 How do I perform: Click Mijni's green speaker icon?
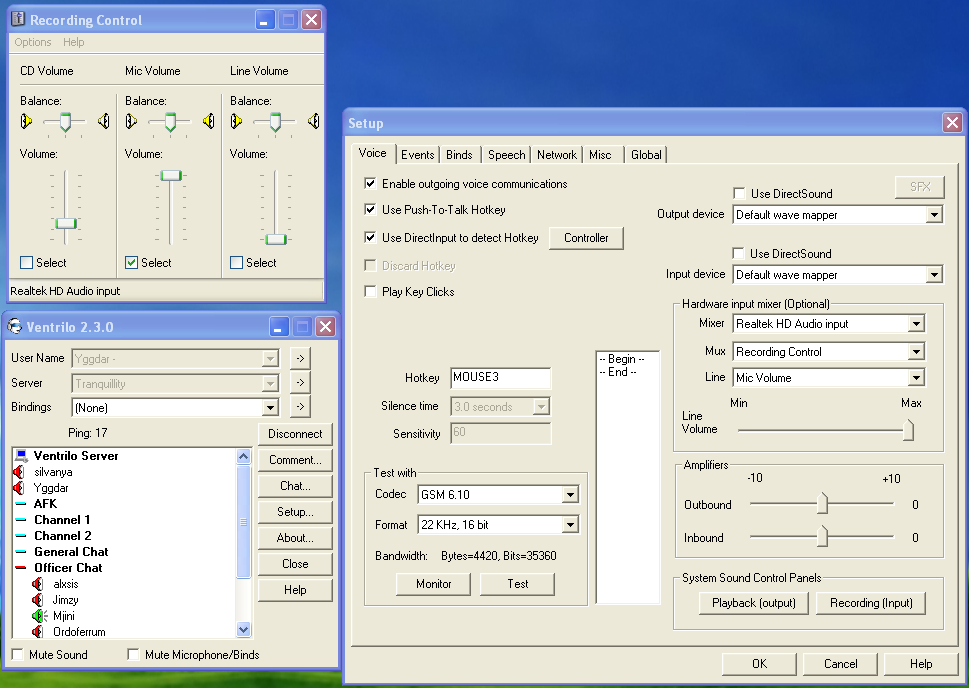pos(39,616)
